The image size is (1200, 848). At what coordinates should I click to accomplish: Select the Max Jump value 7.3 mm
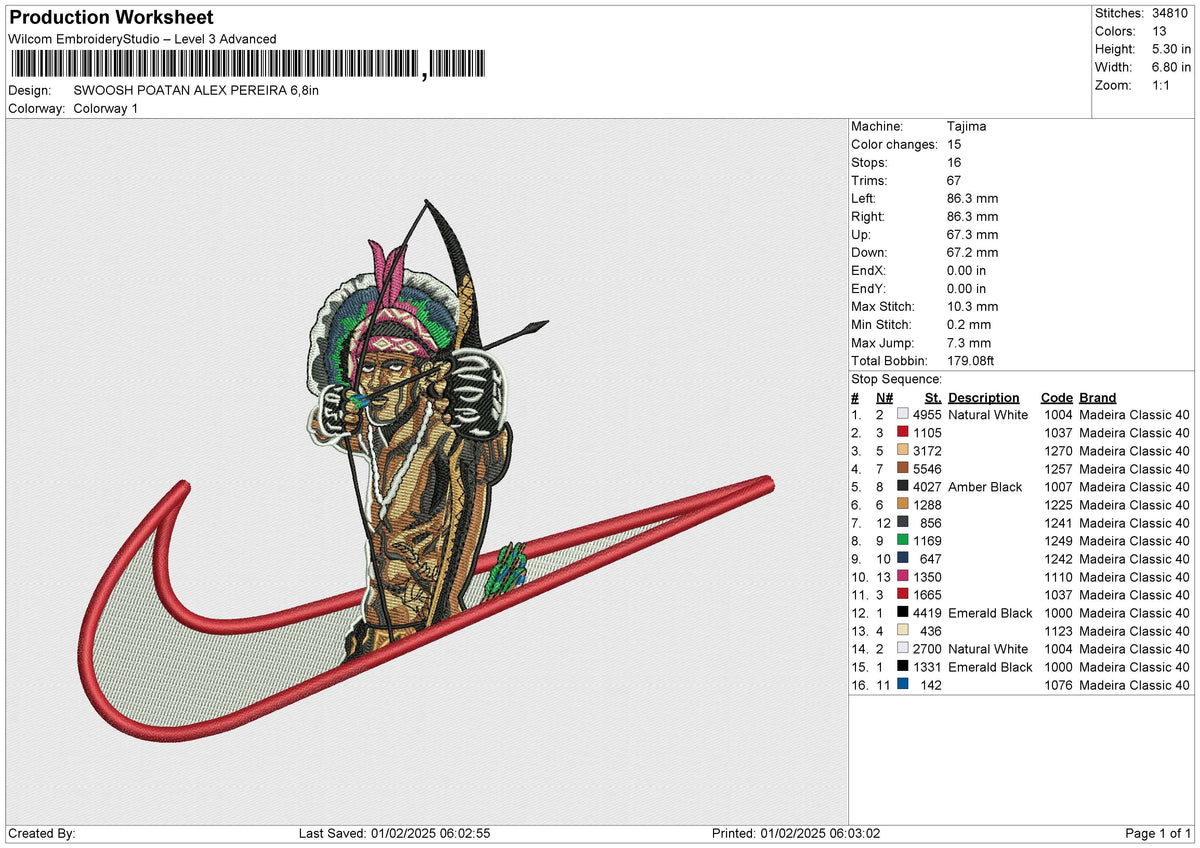(x=969, y=342)
